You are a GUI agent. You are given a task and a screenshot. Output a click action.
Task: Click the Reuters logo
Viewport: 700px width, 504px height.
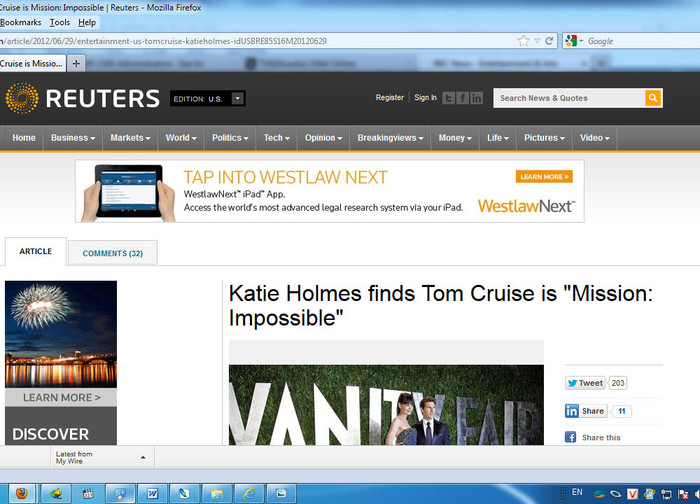pyautogui.click(x=83, y=98)
